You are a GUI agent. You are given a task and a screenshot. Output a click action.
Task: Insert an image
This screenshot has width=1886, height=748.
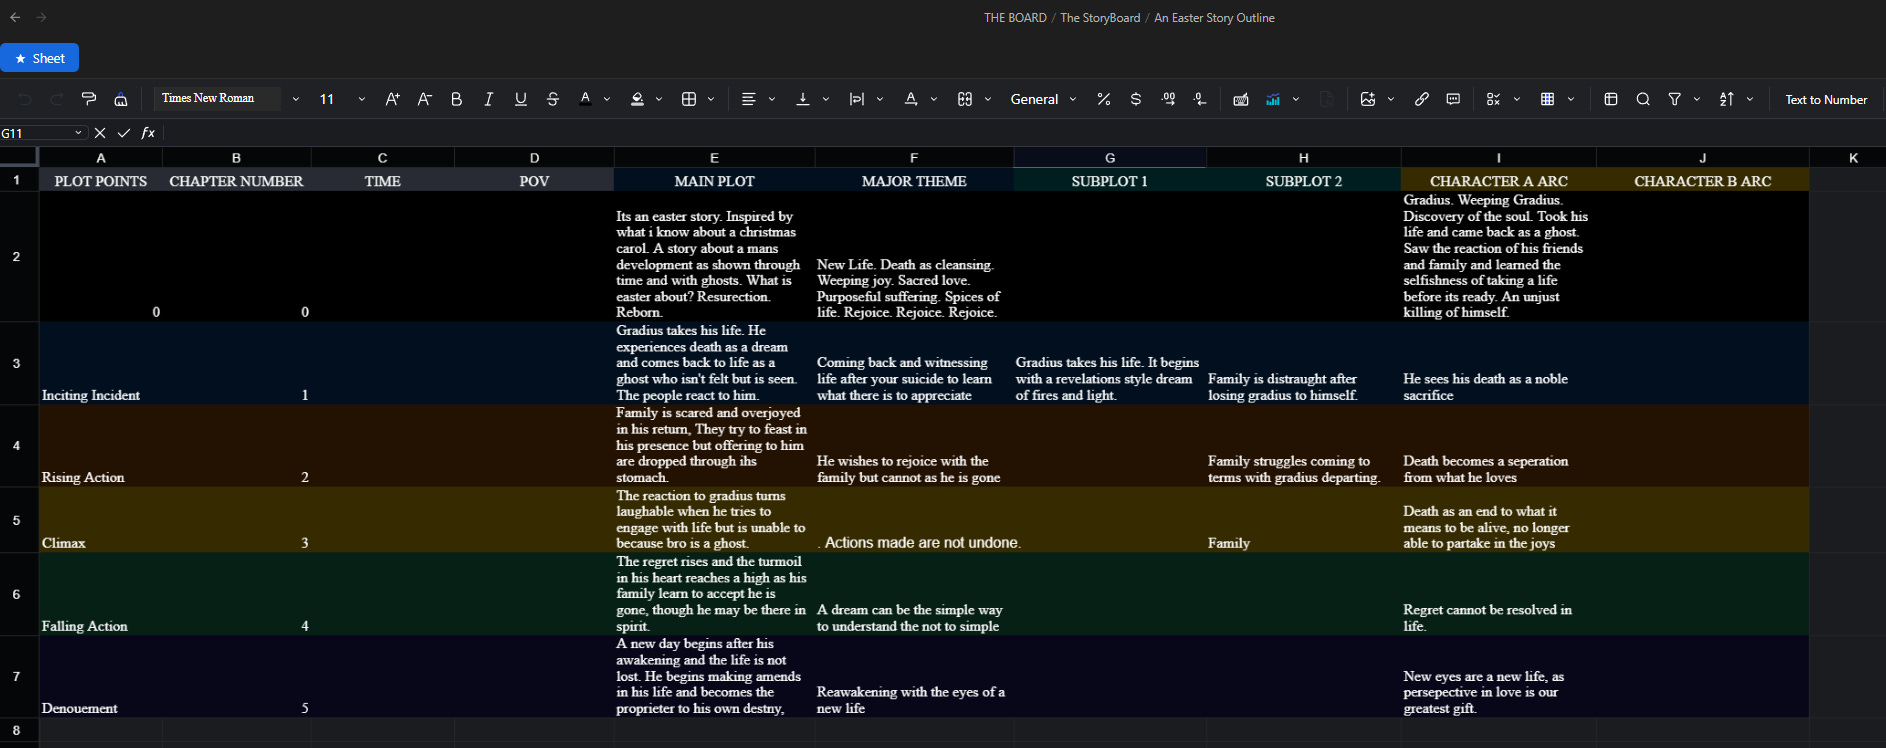1367,99
